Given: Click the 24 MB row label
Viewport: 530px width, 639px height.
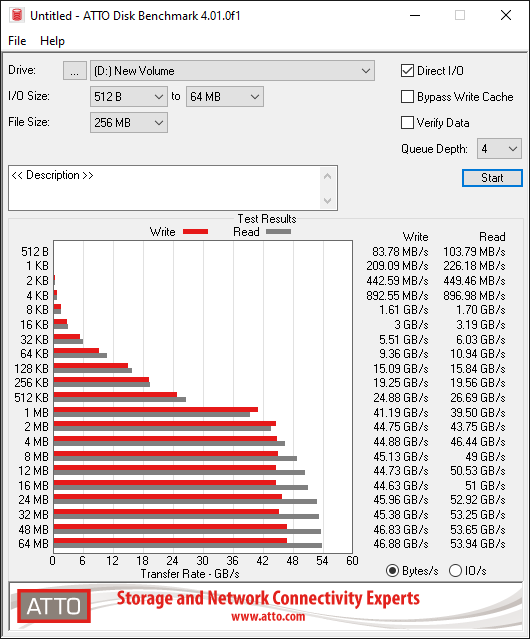Looking at the screenshot, I should click(x=33, y=500).
